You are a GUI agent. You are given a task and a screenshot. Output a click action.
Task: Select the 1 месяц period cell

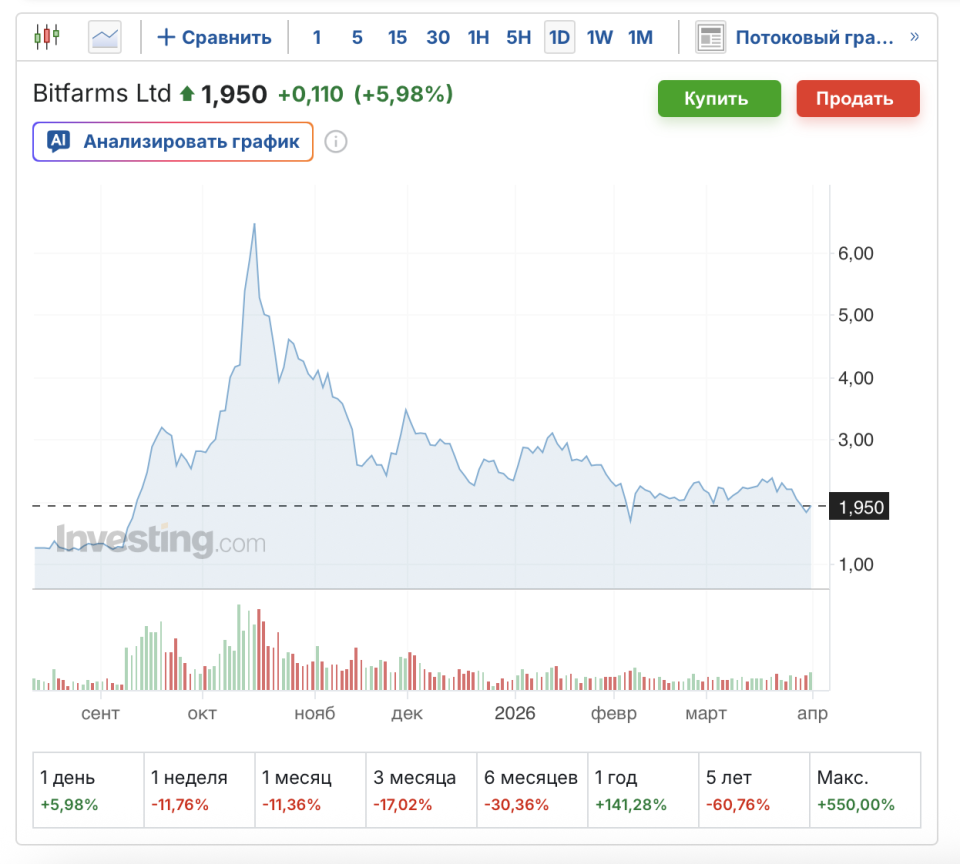[x=310, y=790]
